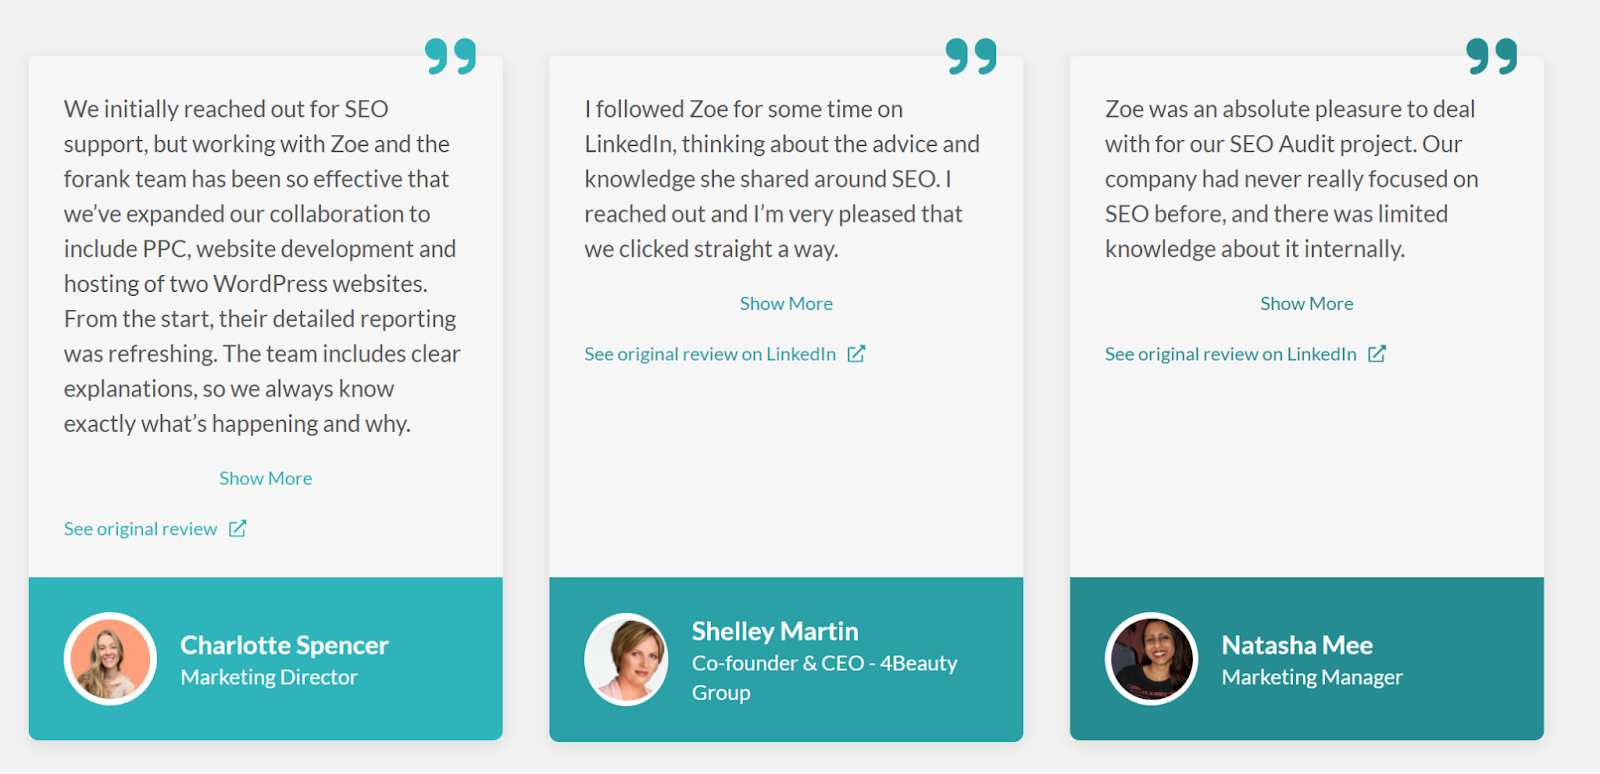The image size is (1600, 774).
Task: Select Natasha Mee's profile photo
Action: pos(1150,658)
